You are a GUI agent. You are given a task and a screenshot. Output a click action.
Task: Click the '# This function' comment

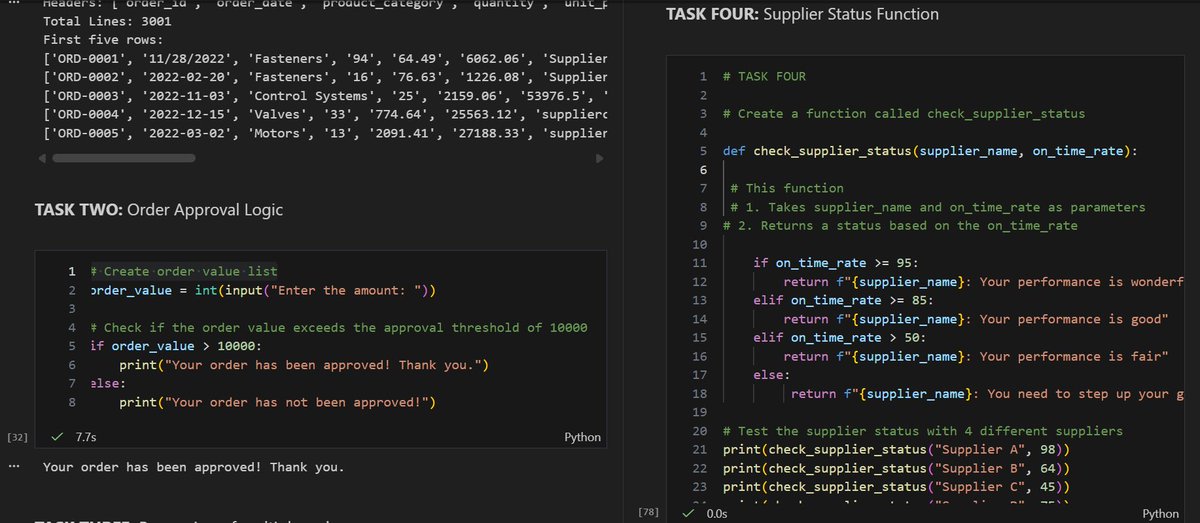(786, 188)
